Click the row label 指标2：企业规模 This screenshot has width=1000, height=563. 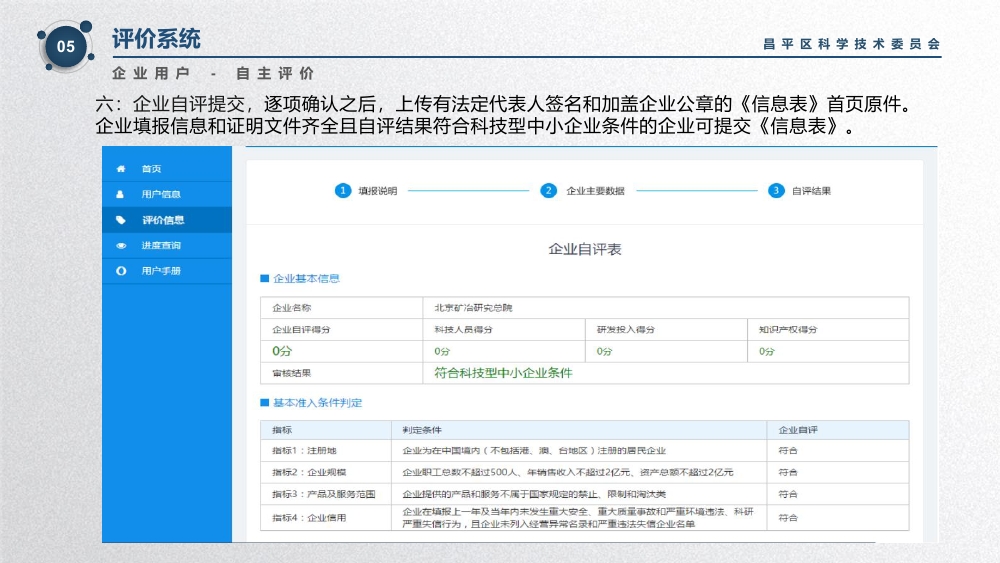[309, 472]
